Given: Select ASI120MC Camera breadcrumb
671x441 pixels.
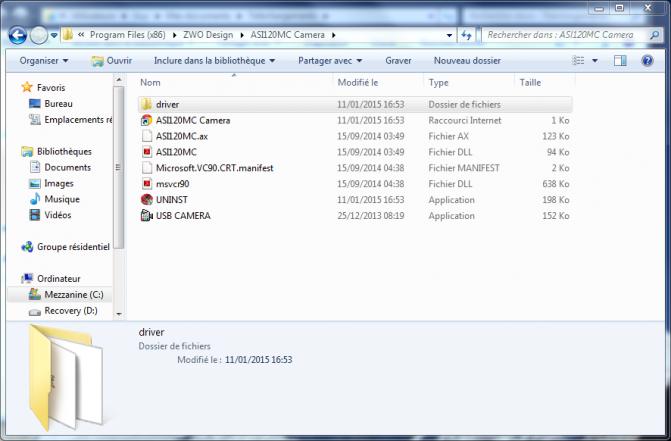Looking at the screenshot, I should point(288,35).
